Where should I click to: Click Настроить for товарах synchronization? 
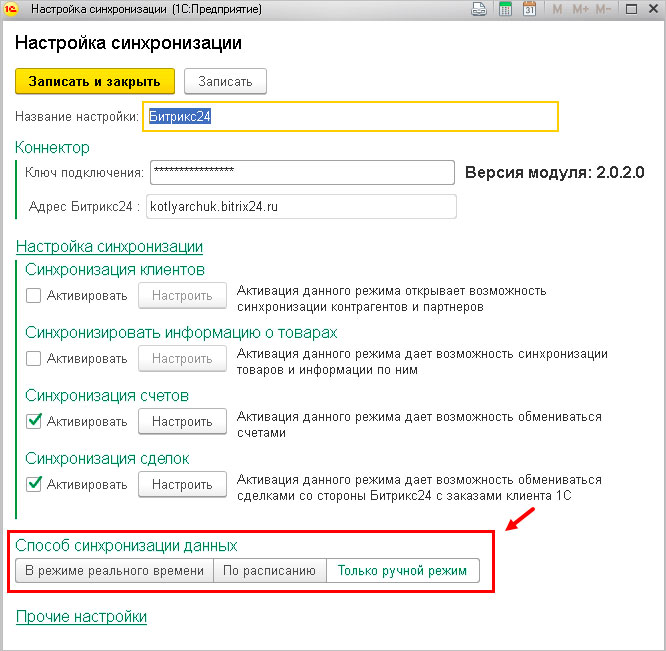[x=182, y=358]
